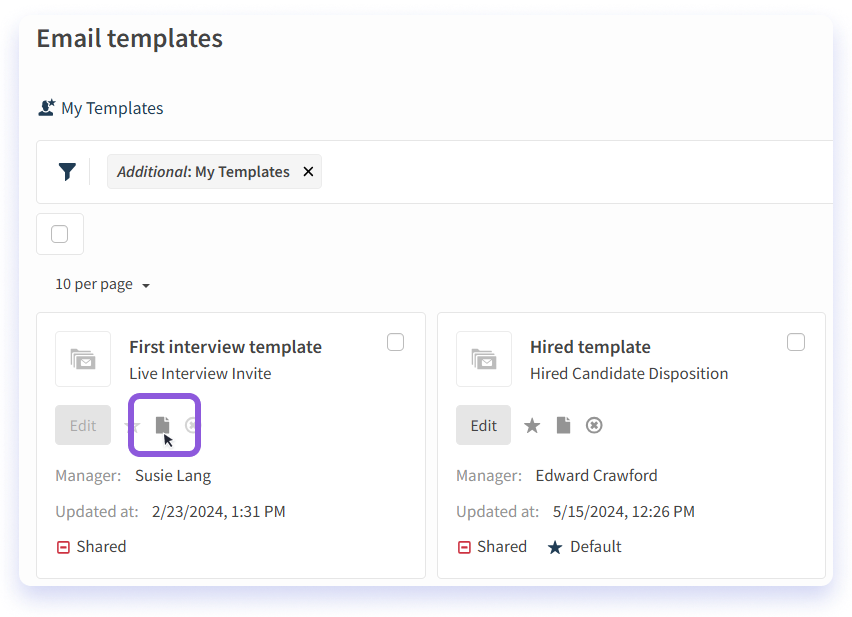Image resolution: width=852 pixels, height=617 pixels.
Task: Click the My Templates heading text
Action: (x=112, y=108)
